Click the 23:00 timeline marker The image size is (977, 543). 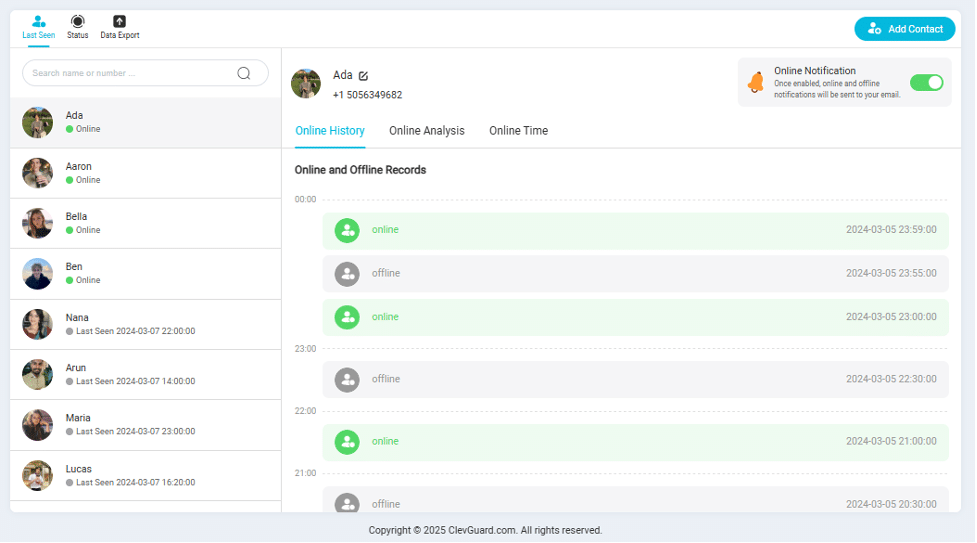click(305, 348)
